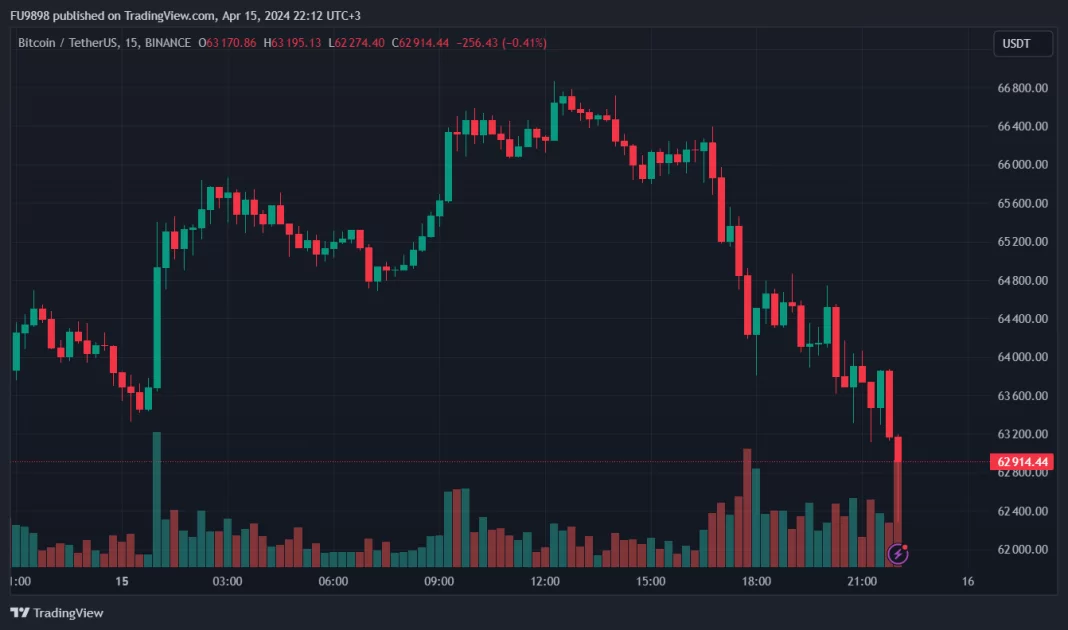
Task: Click the 03:00 time axis label
Action: click(227, 581)
